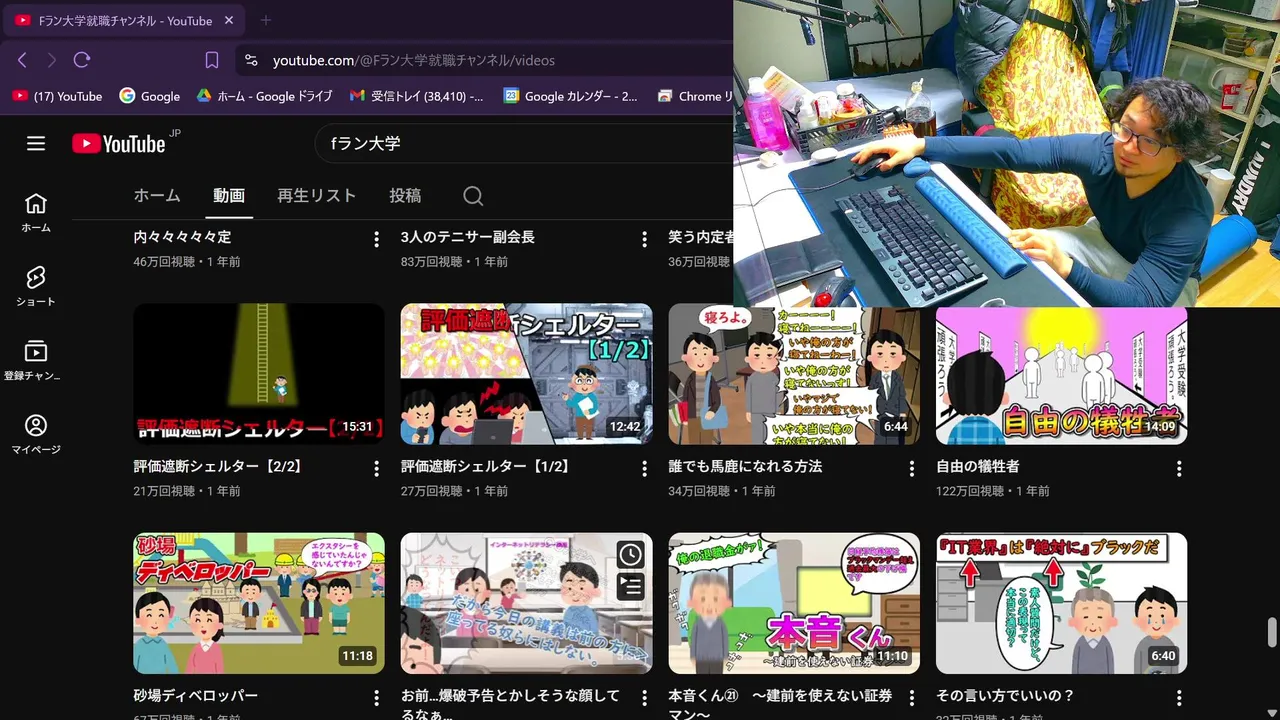The image size is (1280, 720).
Task: Open options for お前...爆破予告 video
Action: 644,697
